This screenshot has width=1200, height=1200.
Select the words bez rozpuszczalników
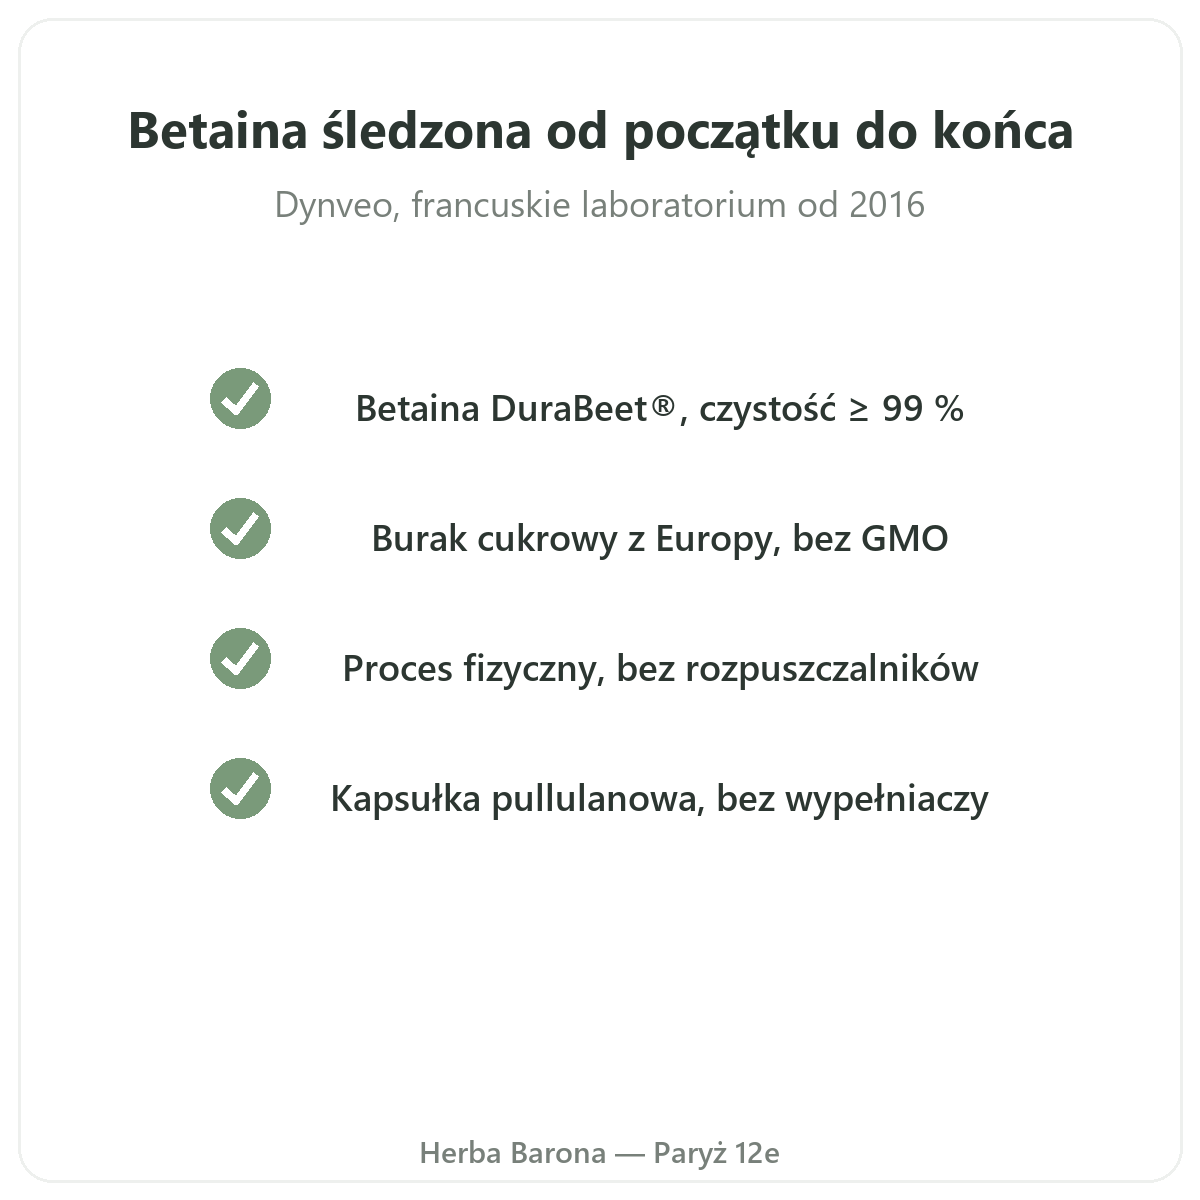point(797,668)
